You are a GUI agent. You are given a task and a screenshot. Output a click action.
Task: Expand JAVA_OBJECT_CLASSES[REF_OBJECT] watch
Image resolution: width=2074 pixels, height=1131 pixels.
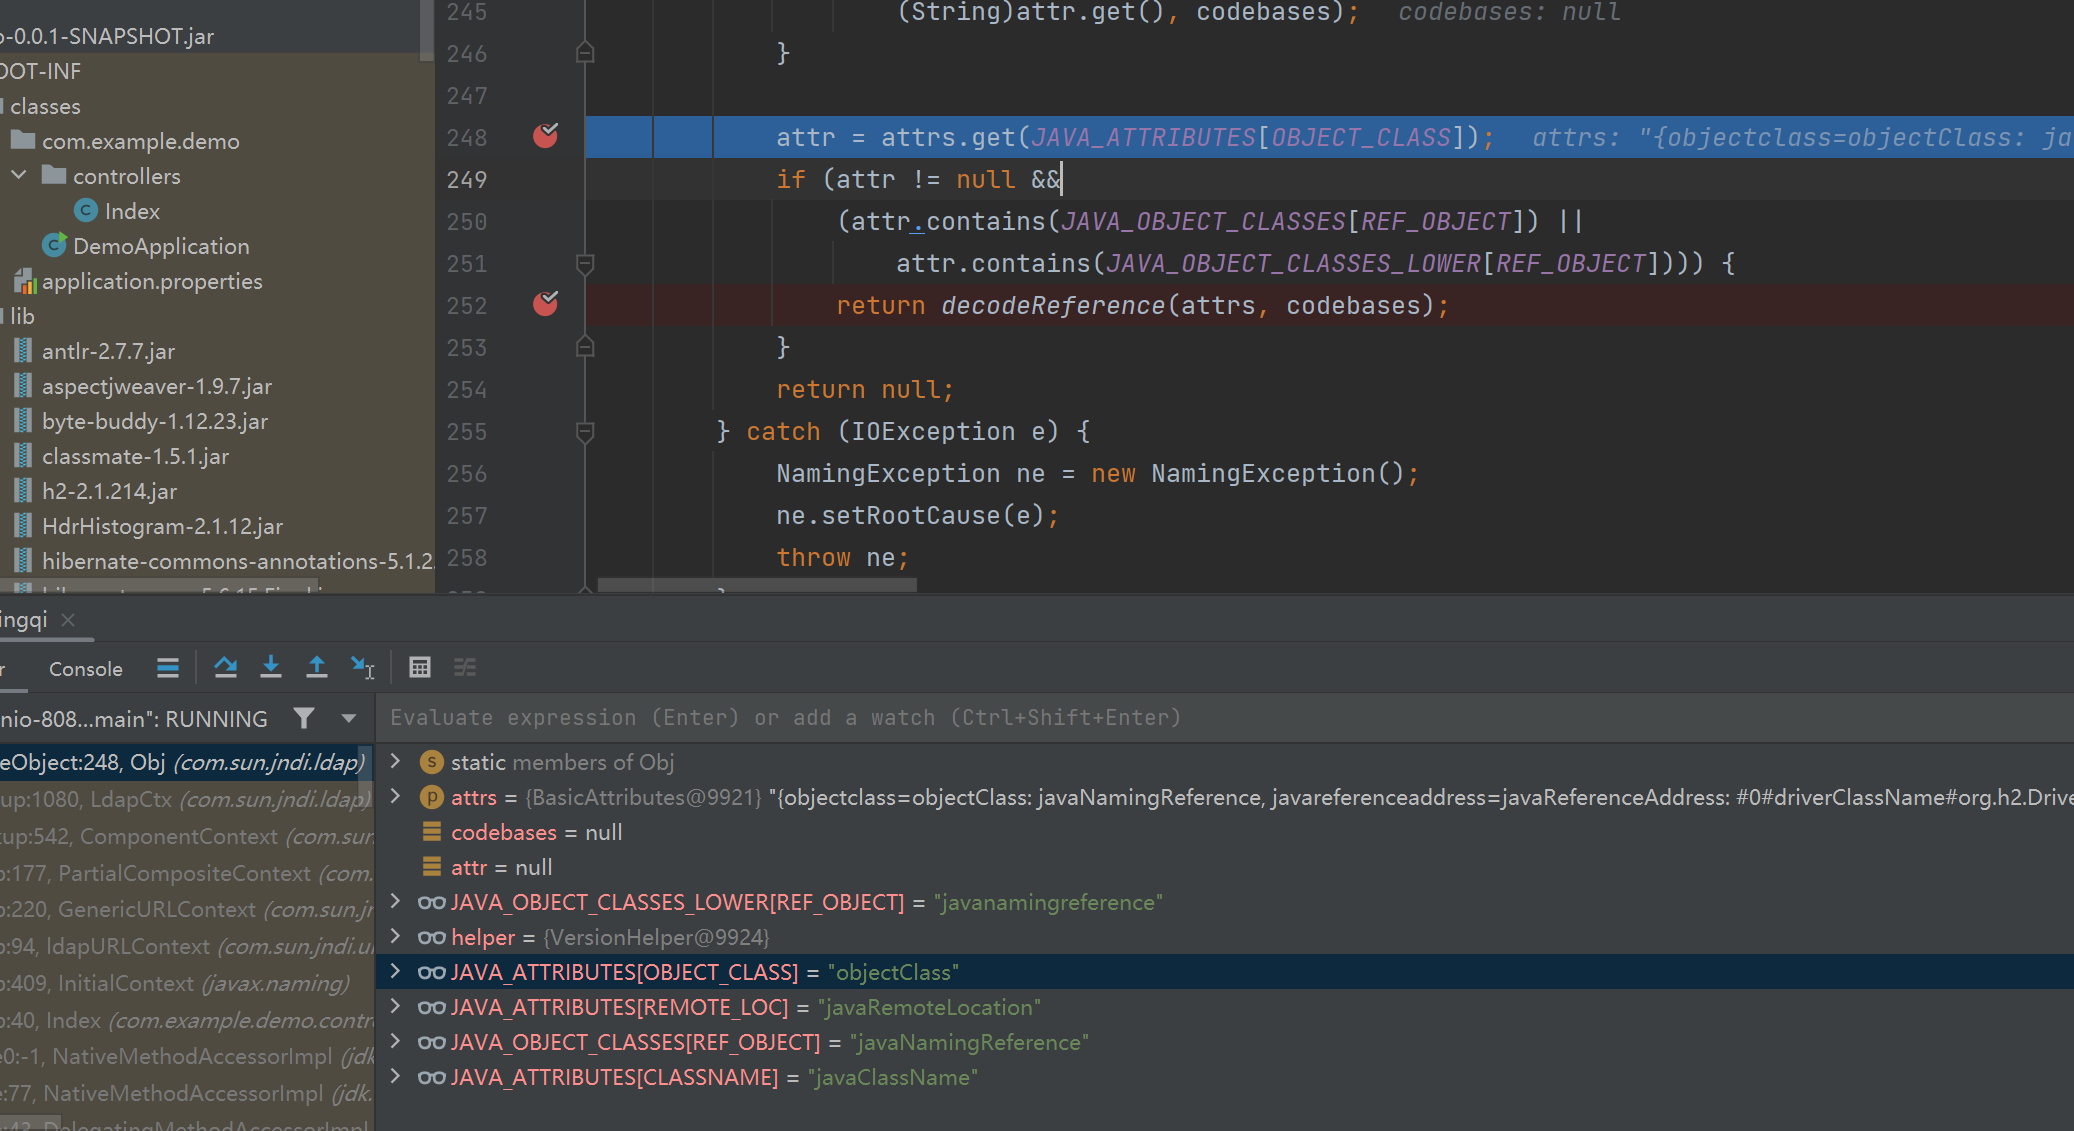click(x=395, y=1041)
